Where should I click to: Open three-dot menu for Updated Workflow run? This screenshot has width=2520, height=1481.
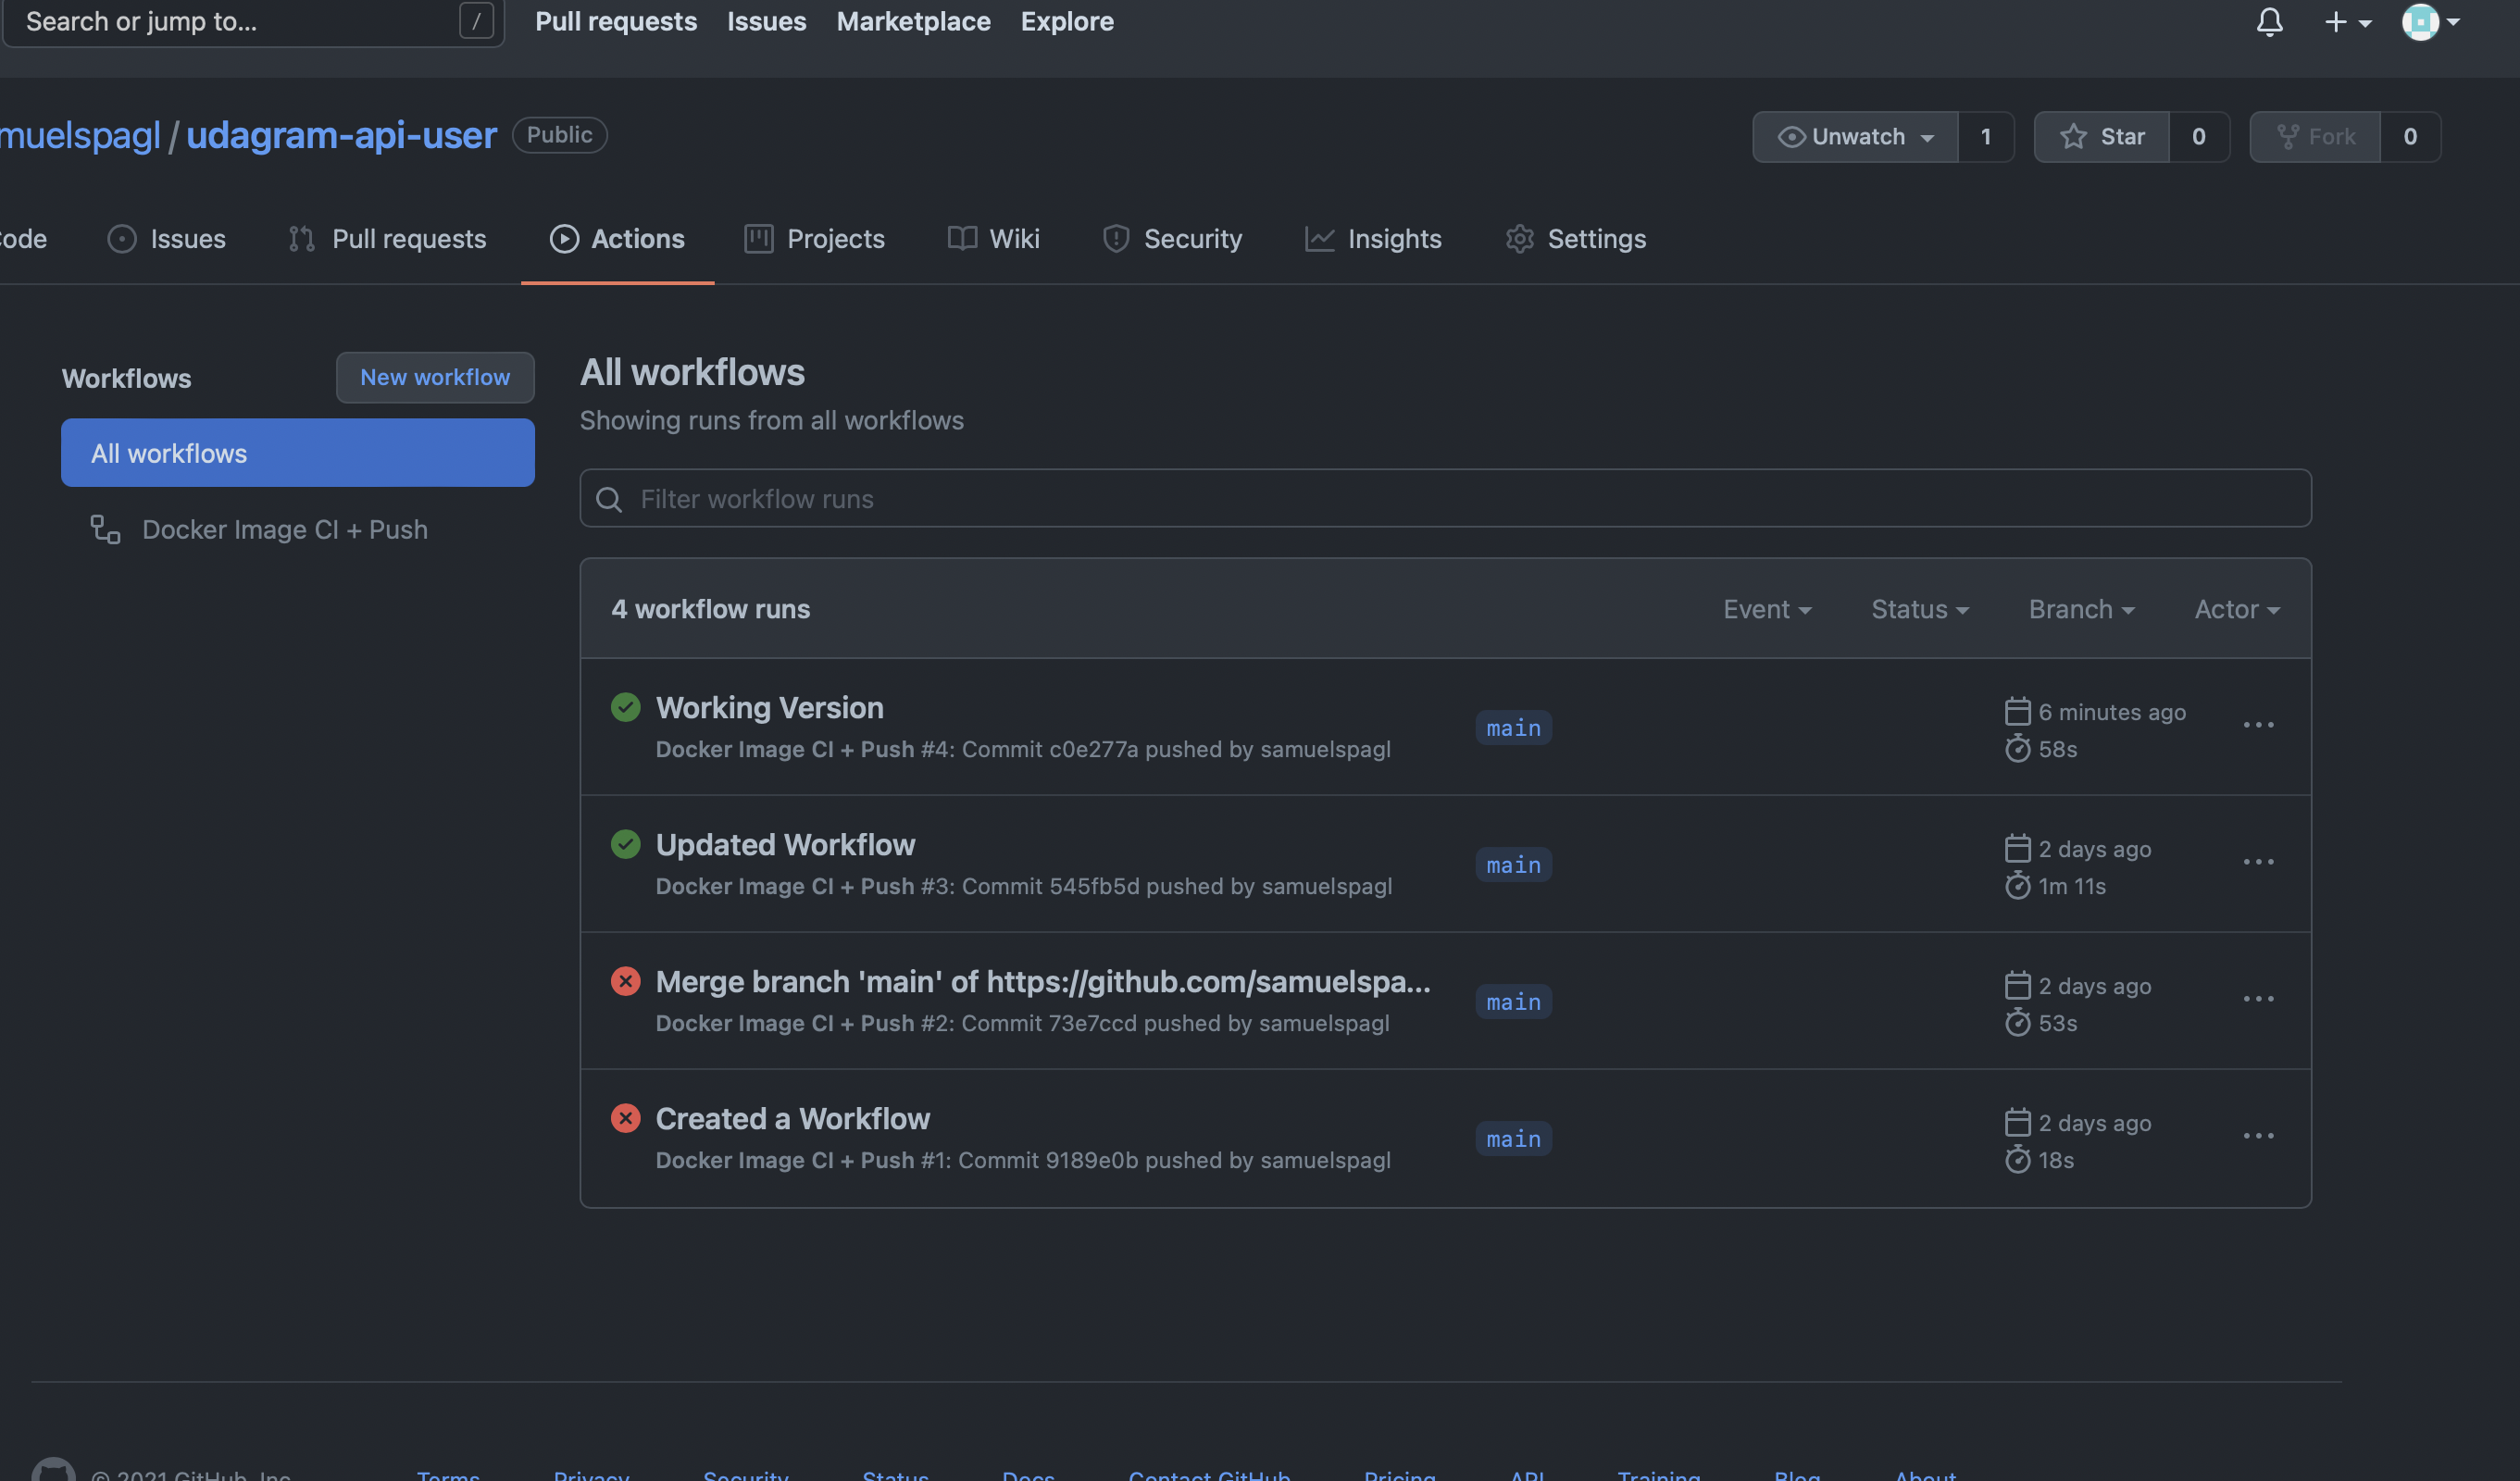(2258, 862)
